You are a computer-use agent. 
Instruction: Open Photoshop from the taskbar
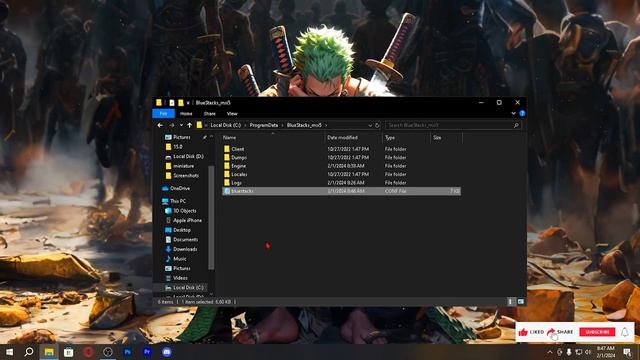127,352
